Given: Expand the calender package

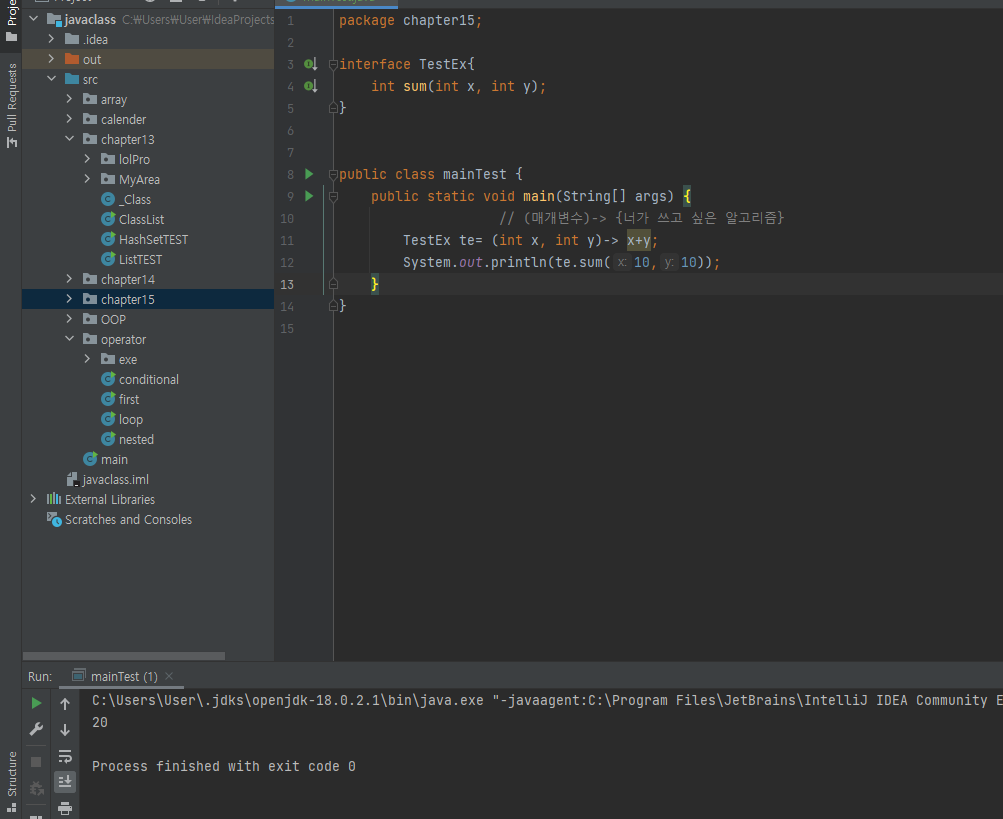Looking at the screenshot, I should [70, 119].
